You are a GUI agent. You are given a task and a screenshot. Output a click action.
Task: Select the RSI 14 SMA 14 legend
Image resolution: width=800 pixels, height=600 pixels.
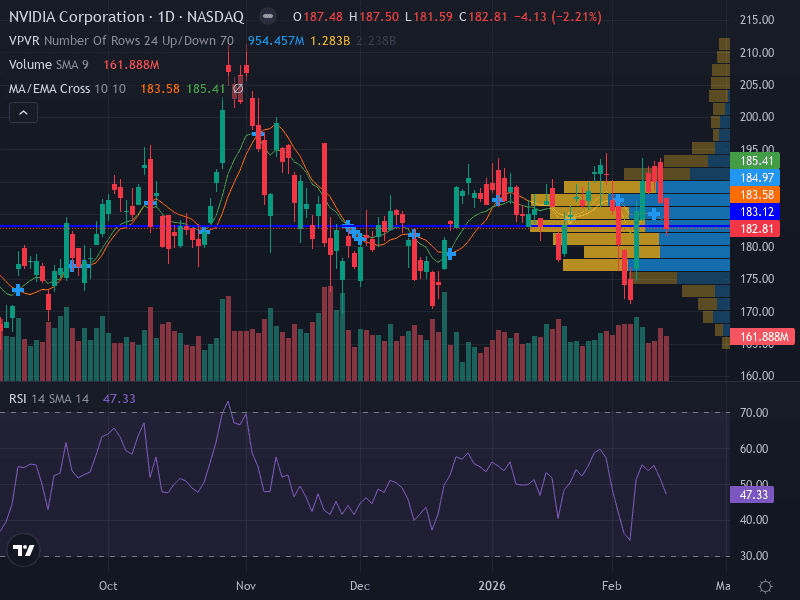49,398
